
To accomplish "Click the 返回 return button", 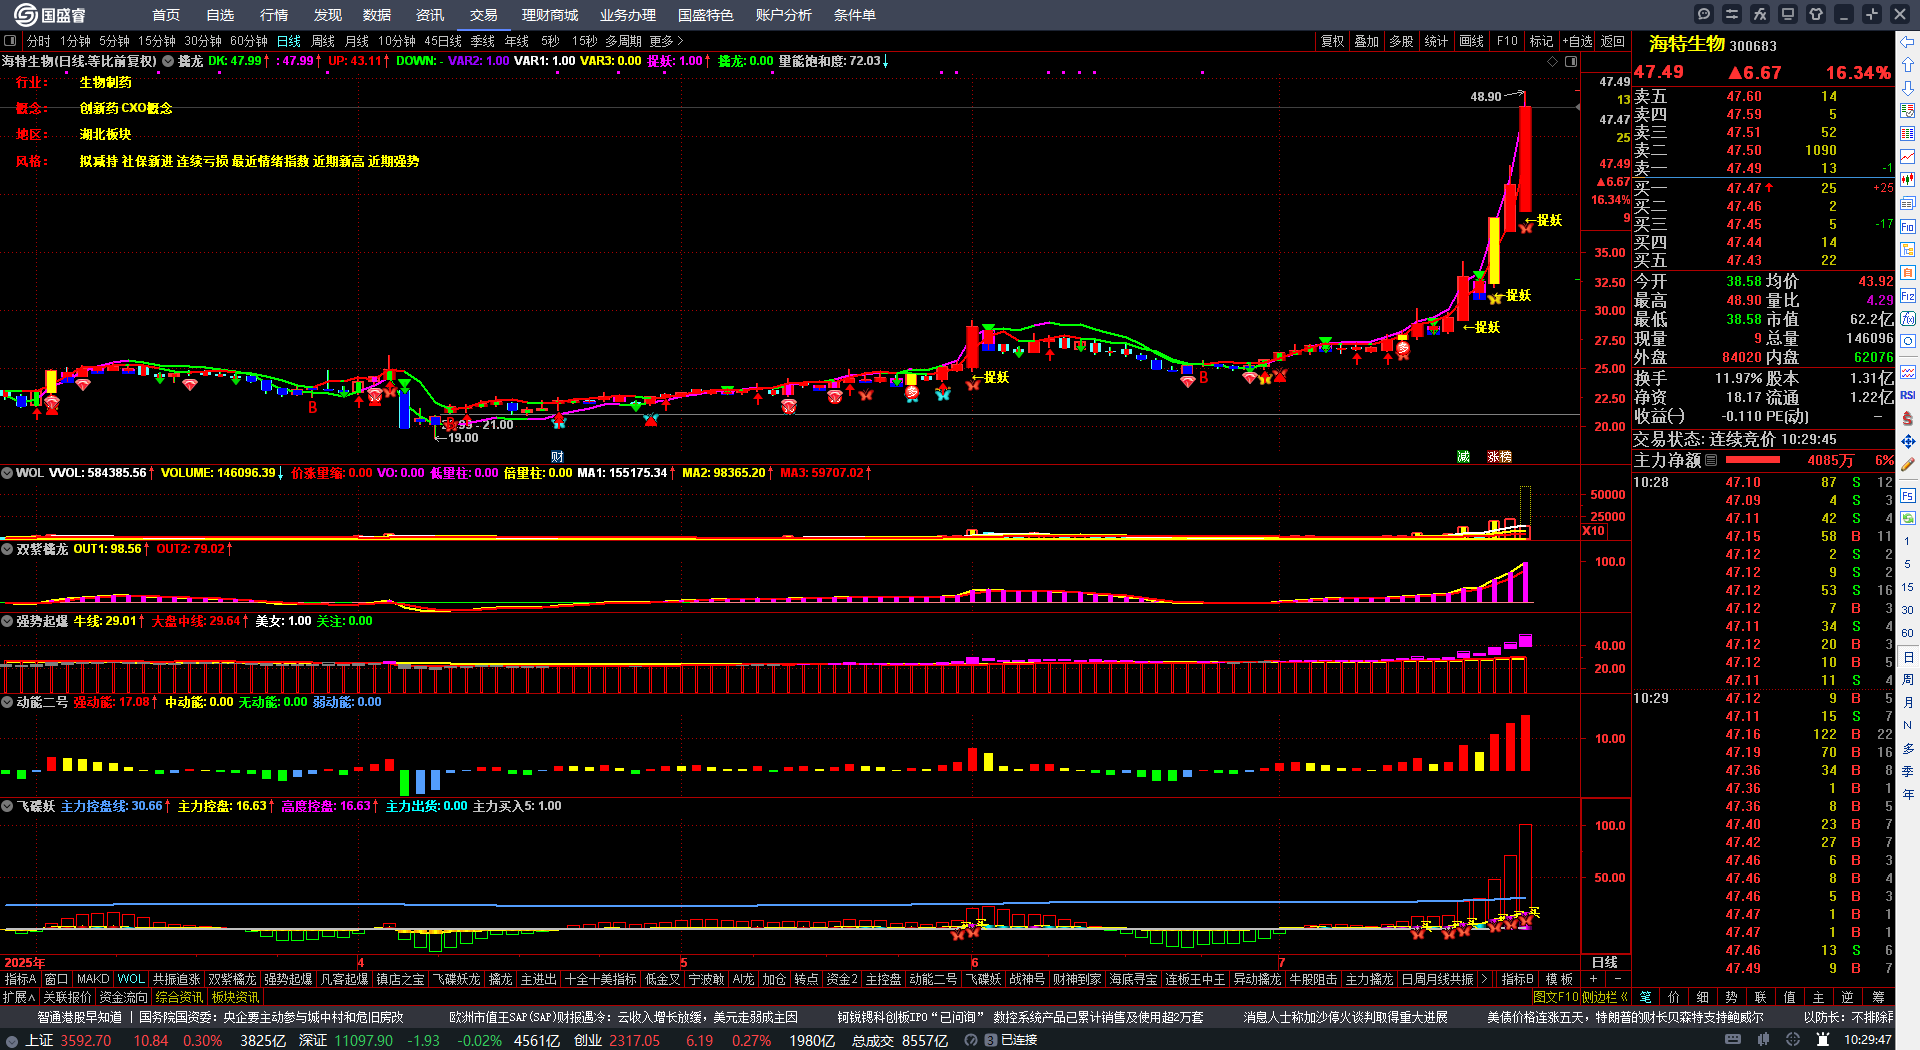I will [1613, 41].
